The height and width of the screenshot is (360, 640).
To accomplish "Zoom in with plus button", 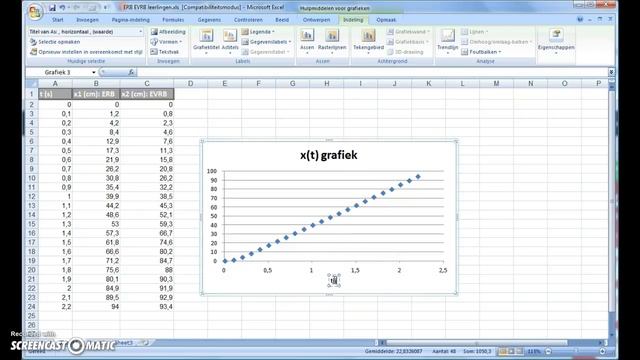I will 602,351.
